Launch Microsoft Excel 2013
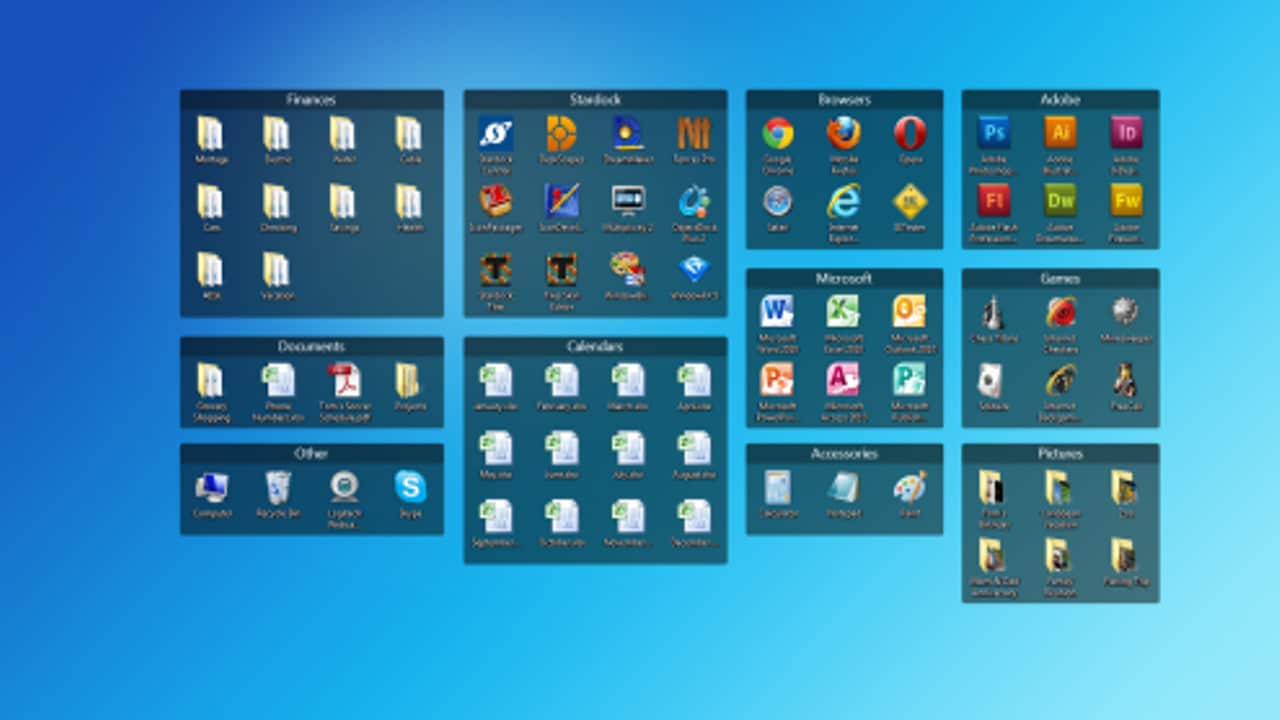This screenshot has height=720, width=1280. 843,312
